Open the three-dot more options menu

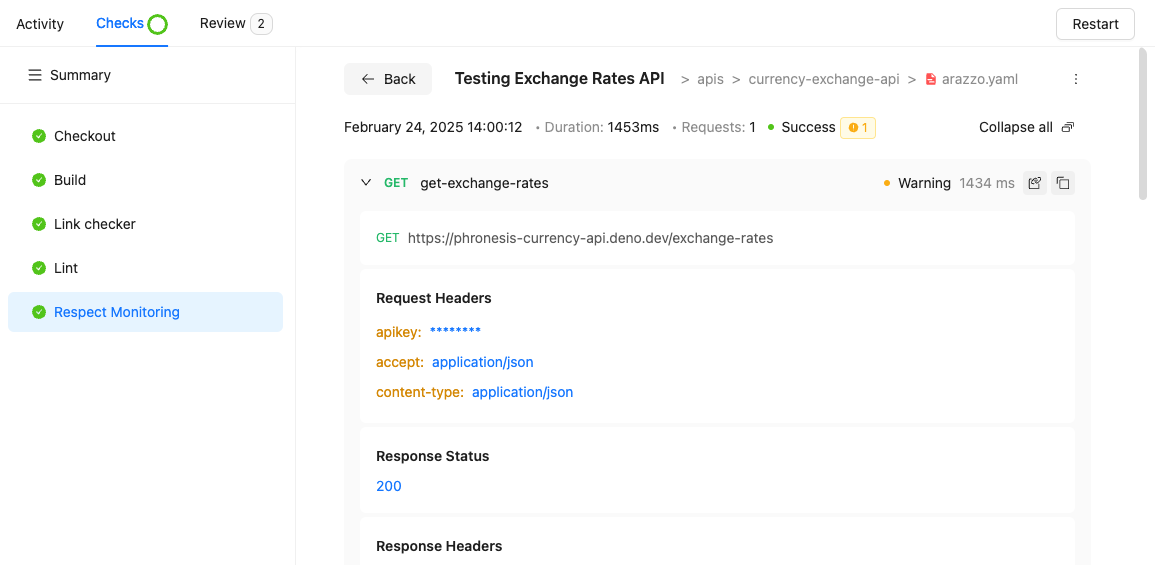pos(1075,79)
